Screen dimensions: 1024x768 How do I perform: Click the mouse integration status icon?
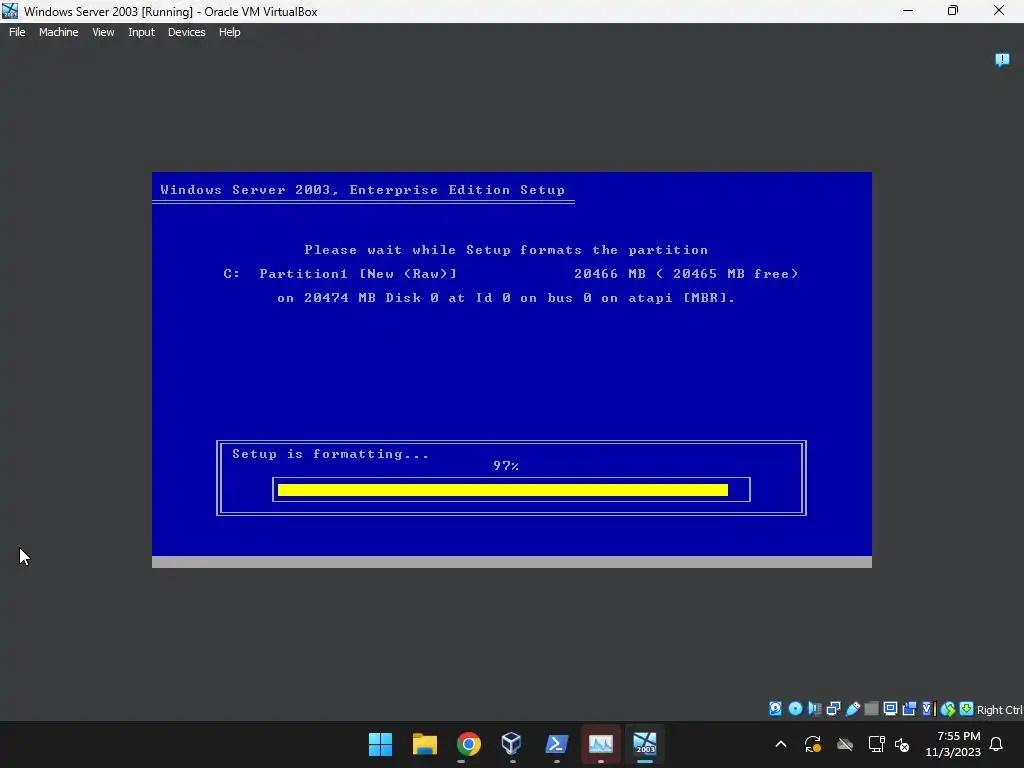pos(948,709)
